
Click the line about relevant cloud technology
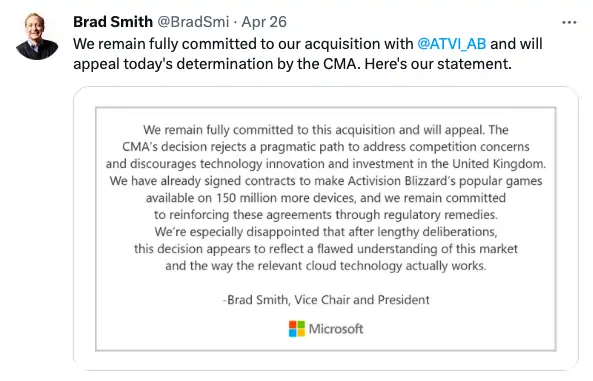click(326, 266)
